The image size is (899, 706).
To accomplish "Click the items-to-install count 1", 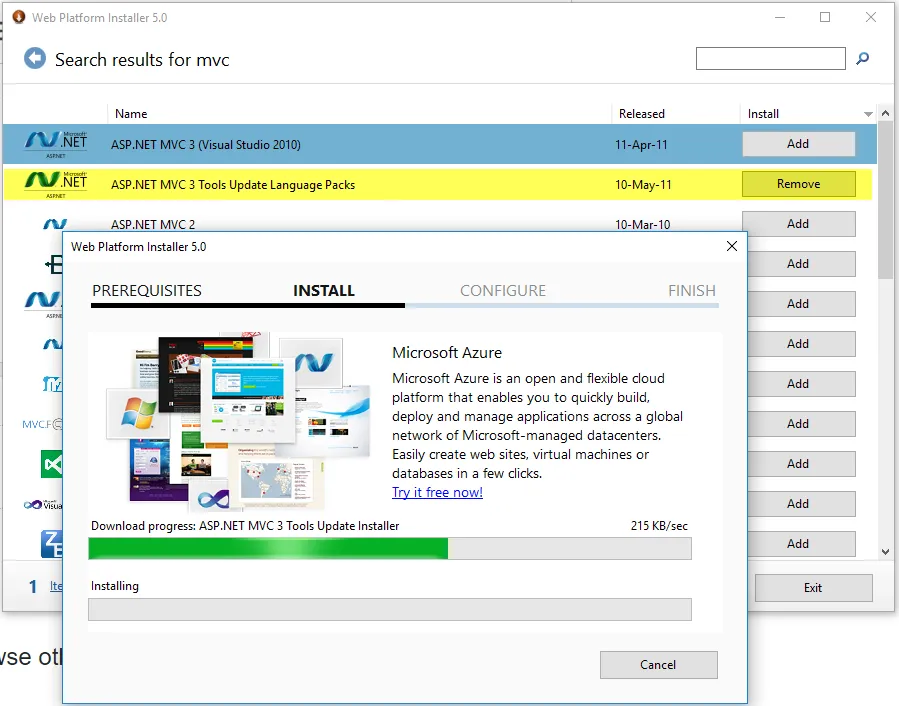I will pos(33,586).
